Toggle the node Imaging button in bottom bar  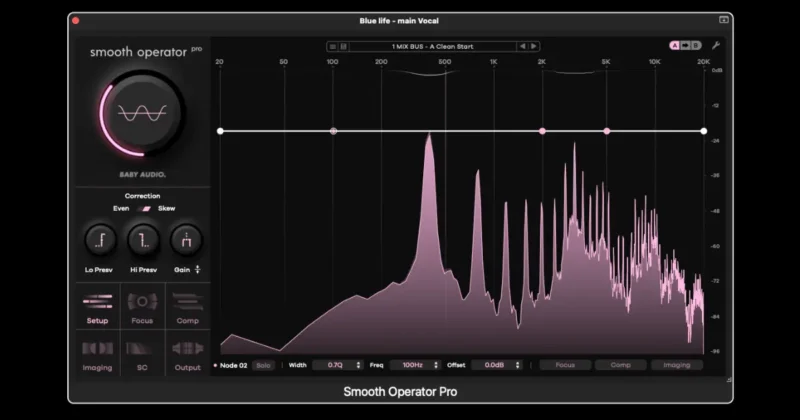coord(677,365)
